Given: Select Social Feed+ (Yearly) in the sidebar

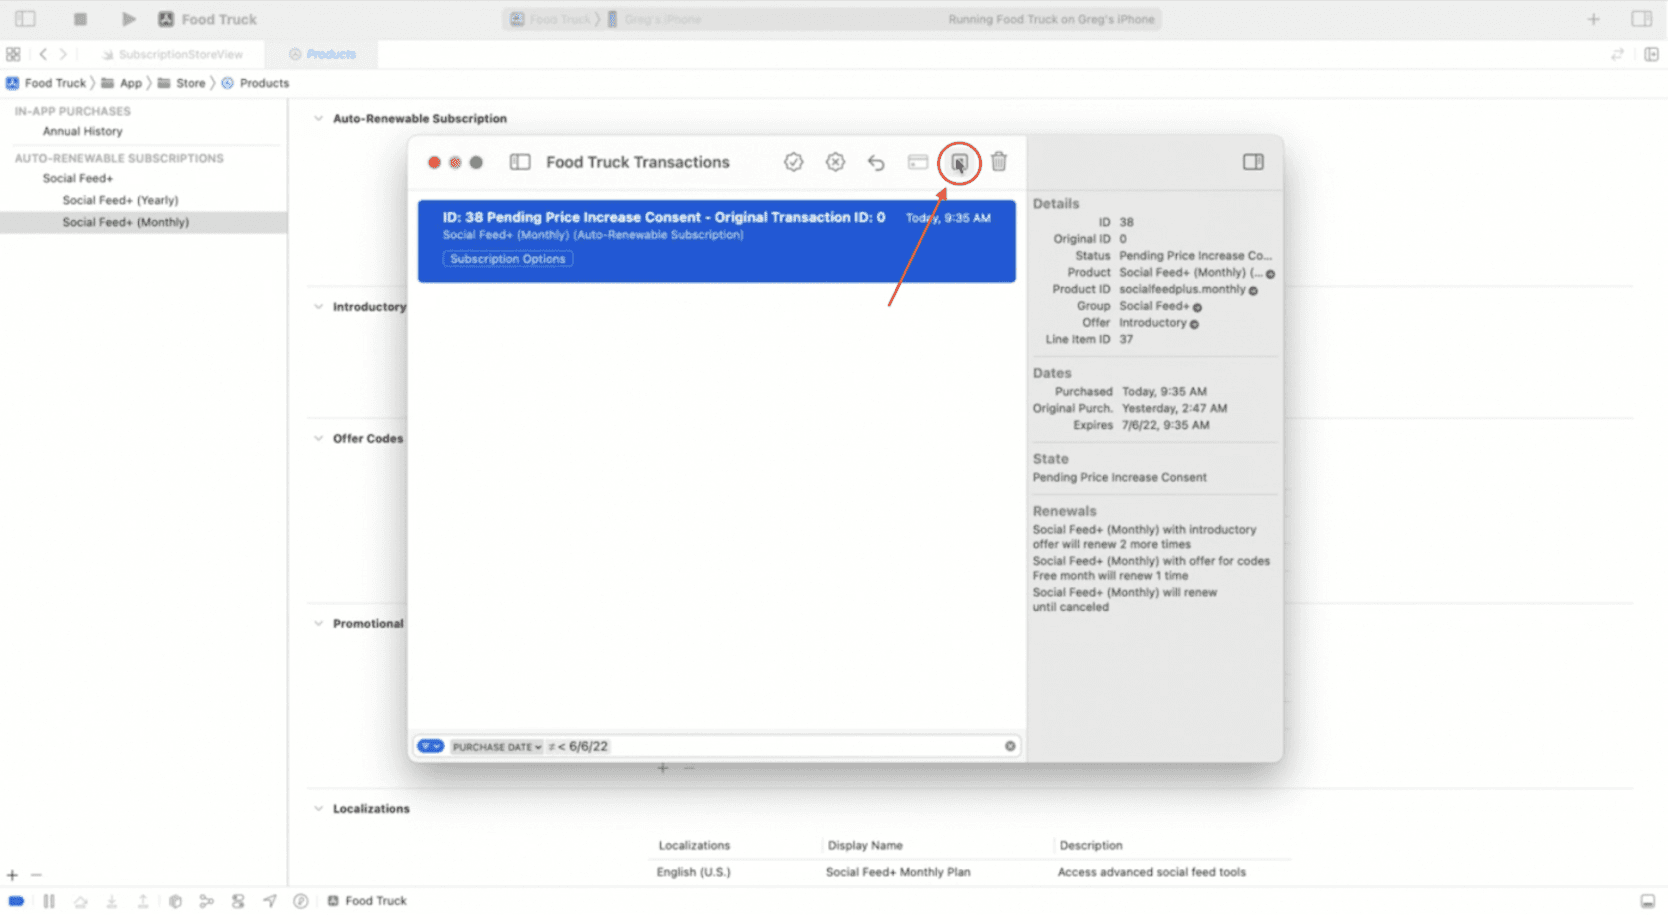Looking at the screenshot, I should point(120,200).
